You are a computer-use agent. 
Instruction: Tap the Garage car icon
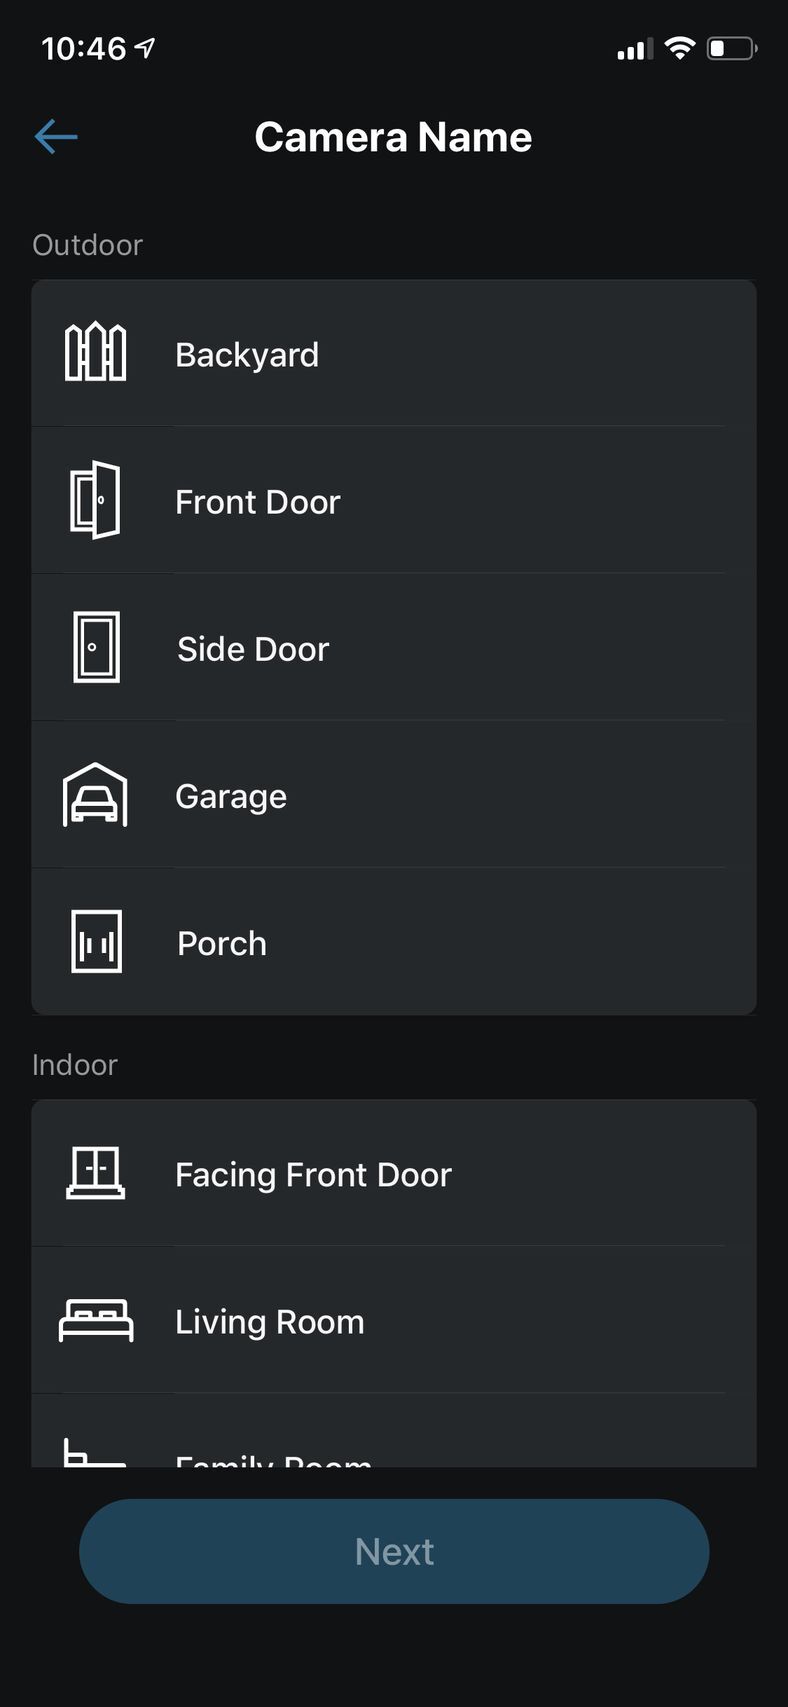pyautogui.click(x=95, y=795)
